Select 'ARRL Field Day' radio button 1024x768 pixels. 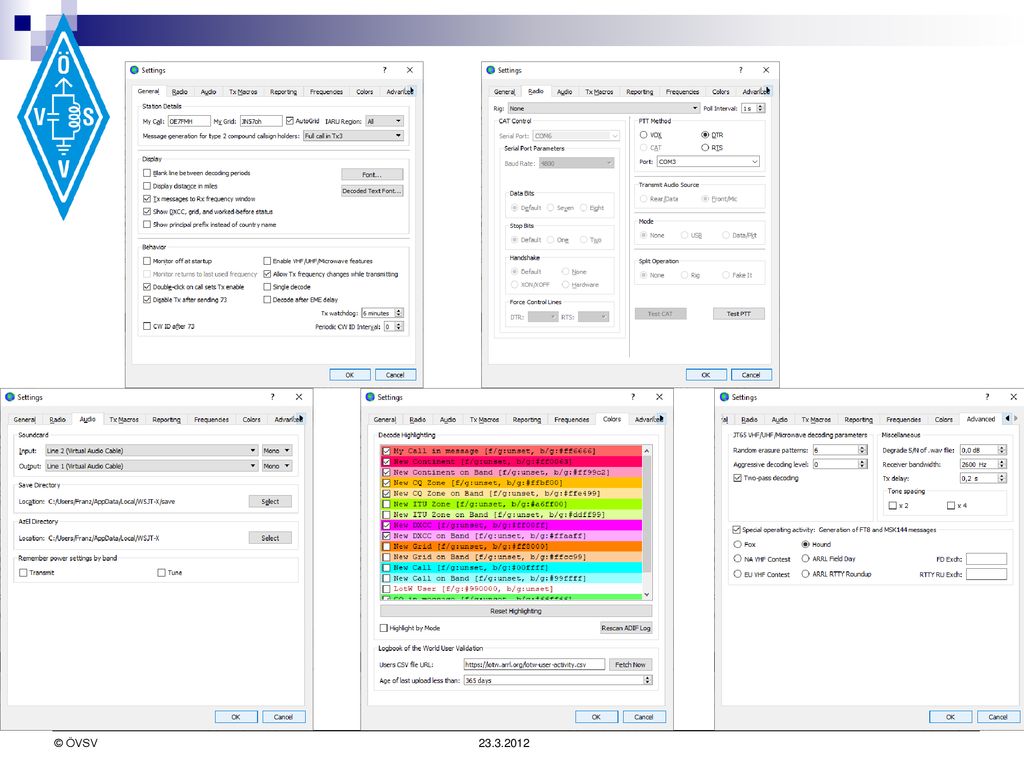click(x=805, y=558)
